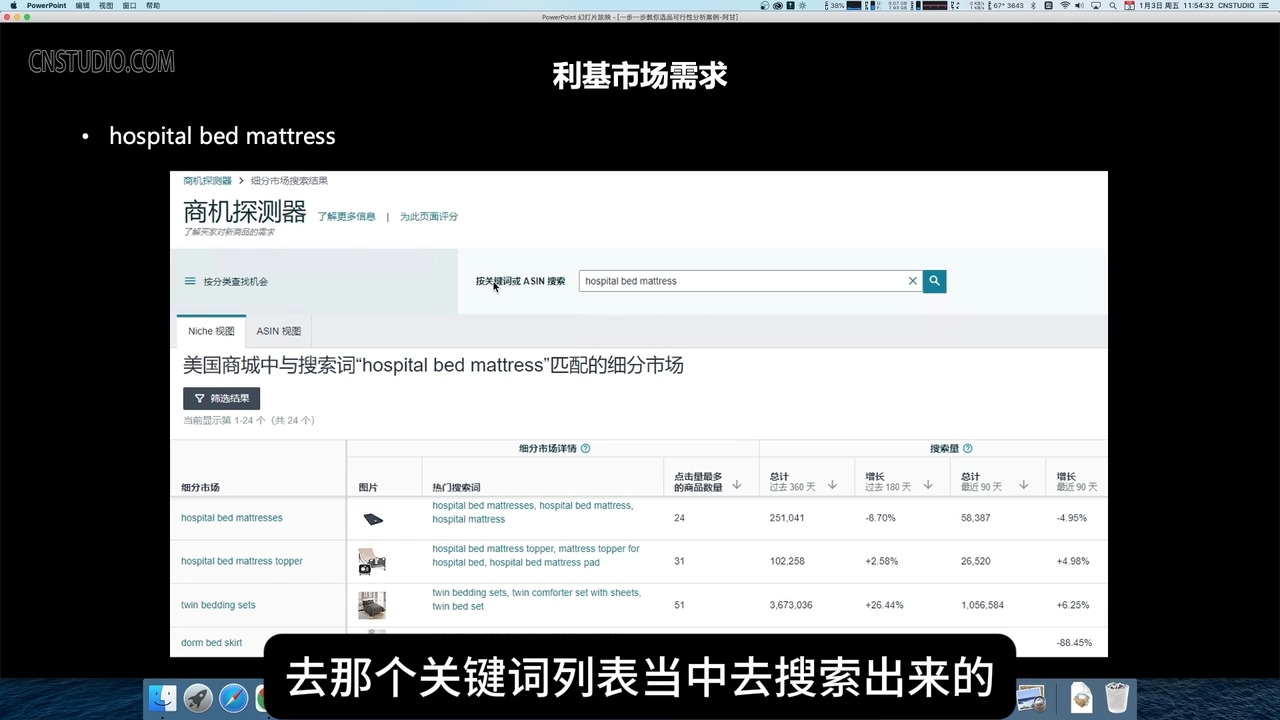Screen dimensions: 1280x720
Task: Click the Finder icon in the Dock
Action: [161, 697]
